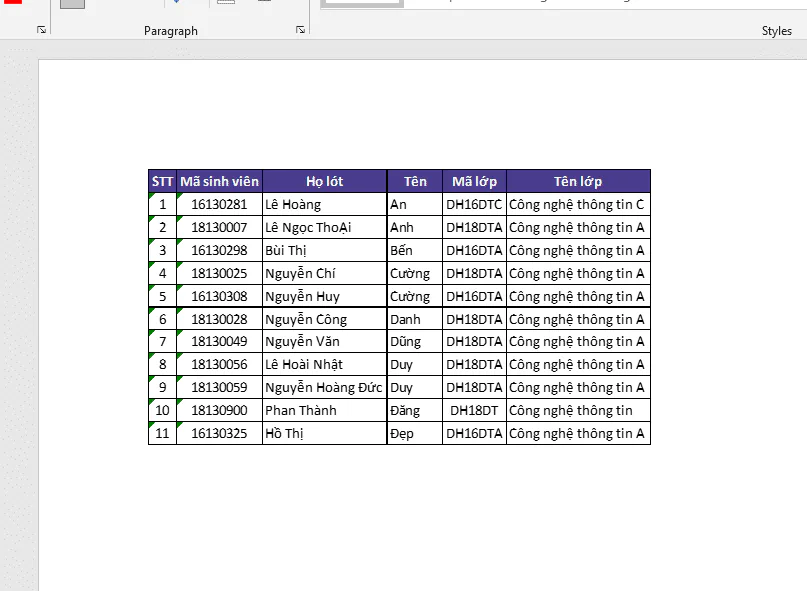
Task: Select student ID 16130281
Action: coord(219,204)
